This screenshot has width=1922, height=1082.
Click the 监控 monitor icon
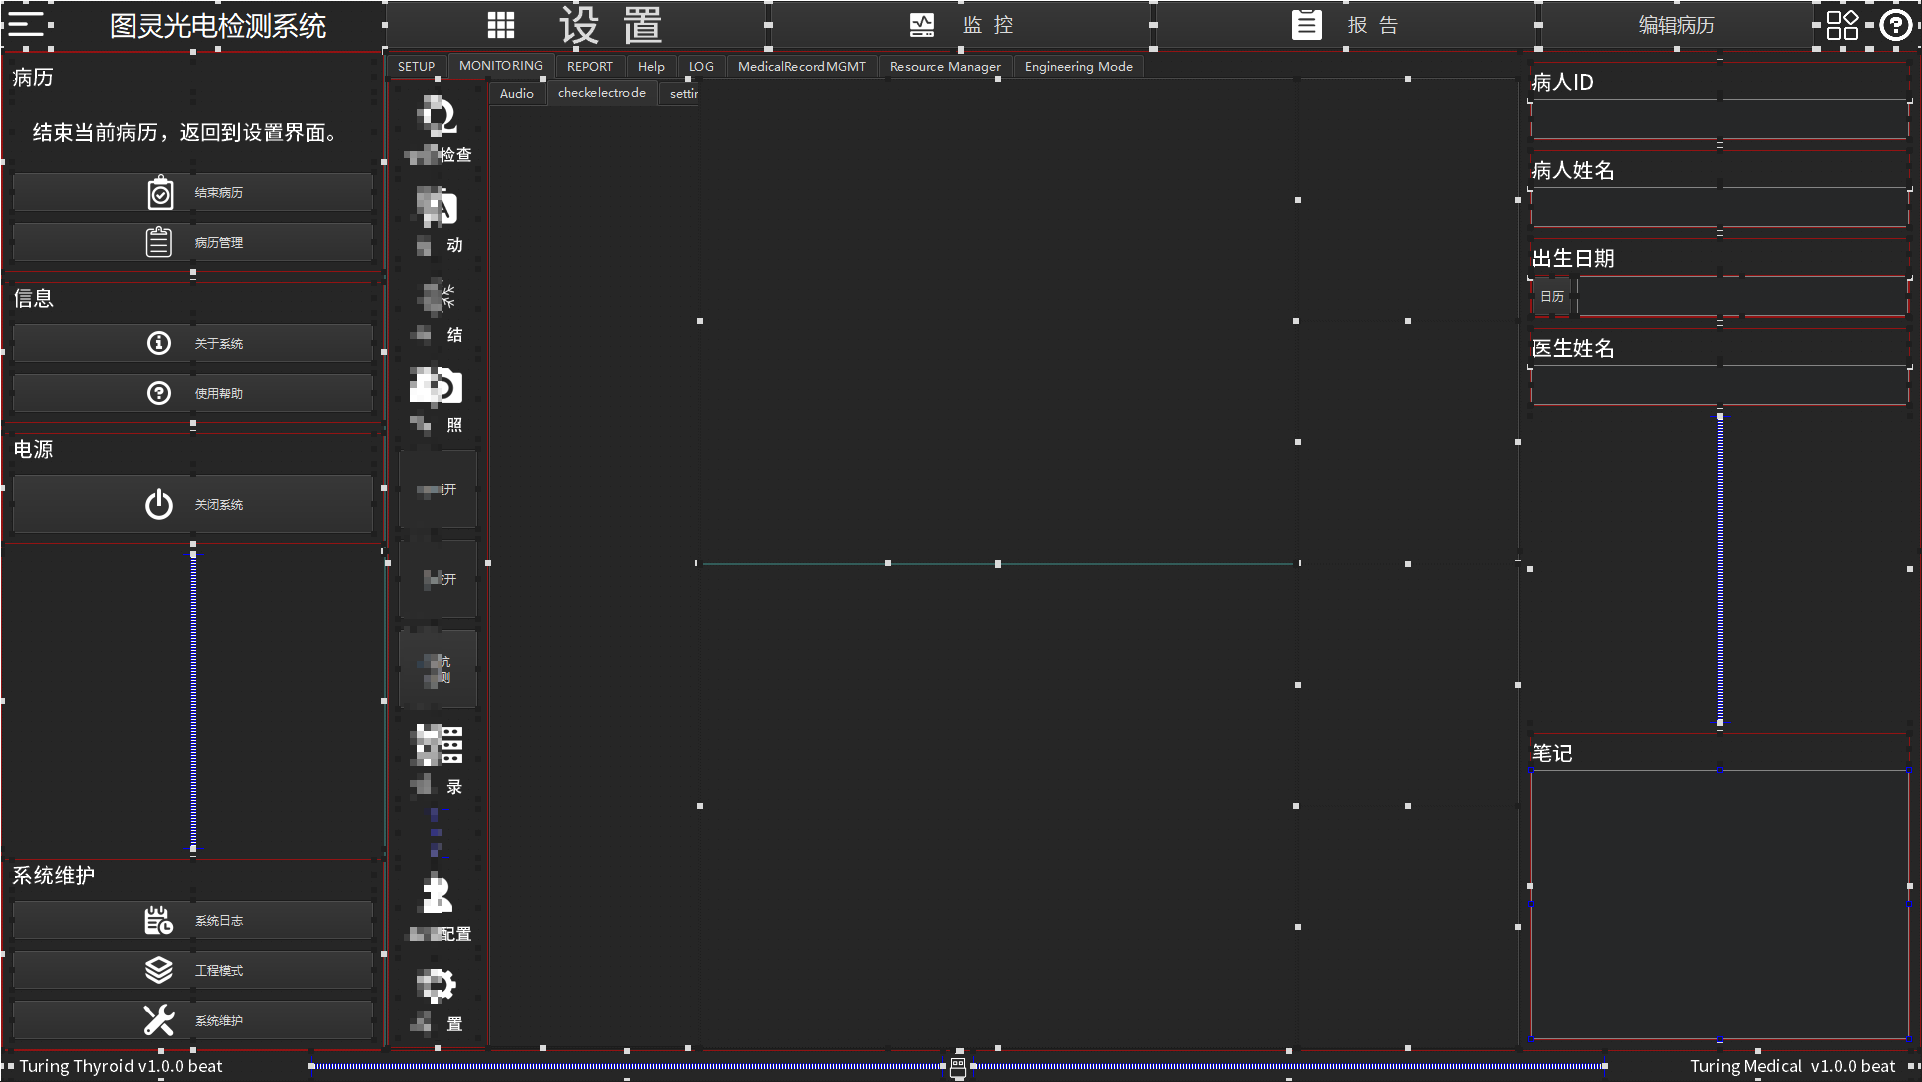click(921, 25)
